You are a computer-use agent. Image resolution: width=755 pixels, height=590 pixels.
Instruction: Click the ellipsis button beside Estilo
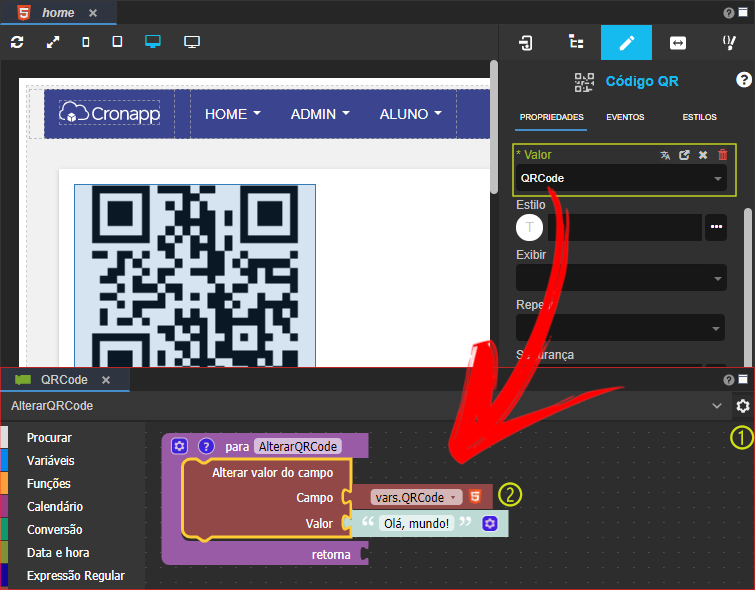716,227
